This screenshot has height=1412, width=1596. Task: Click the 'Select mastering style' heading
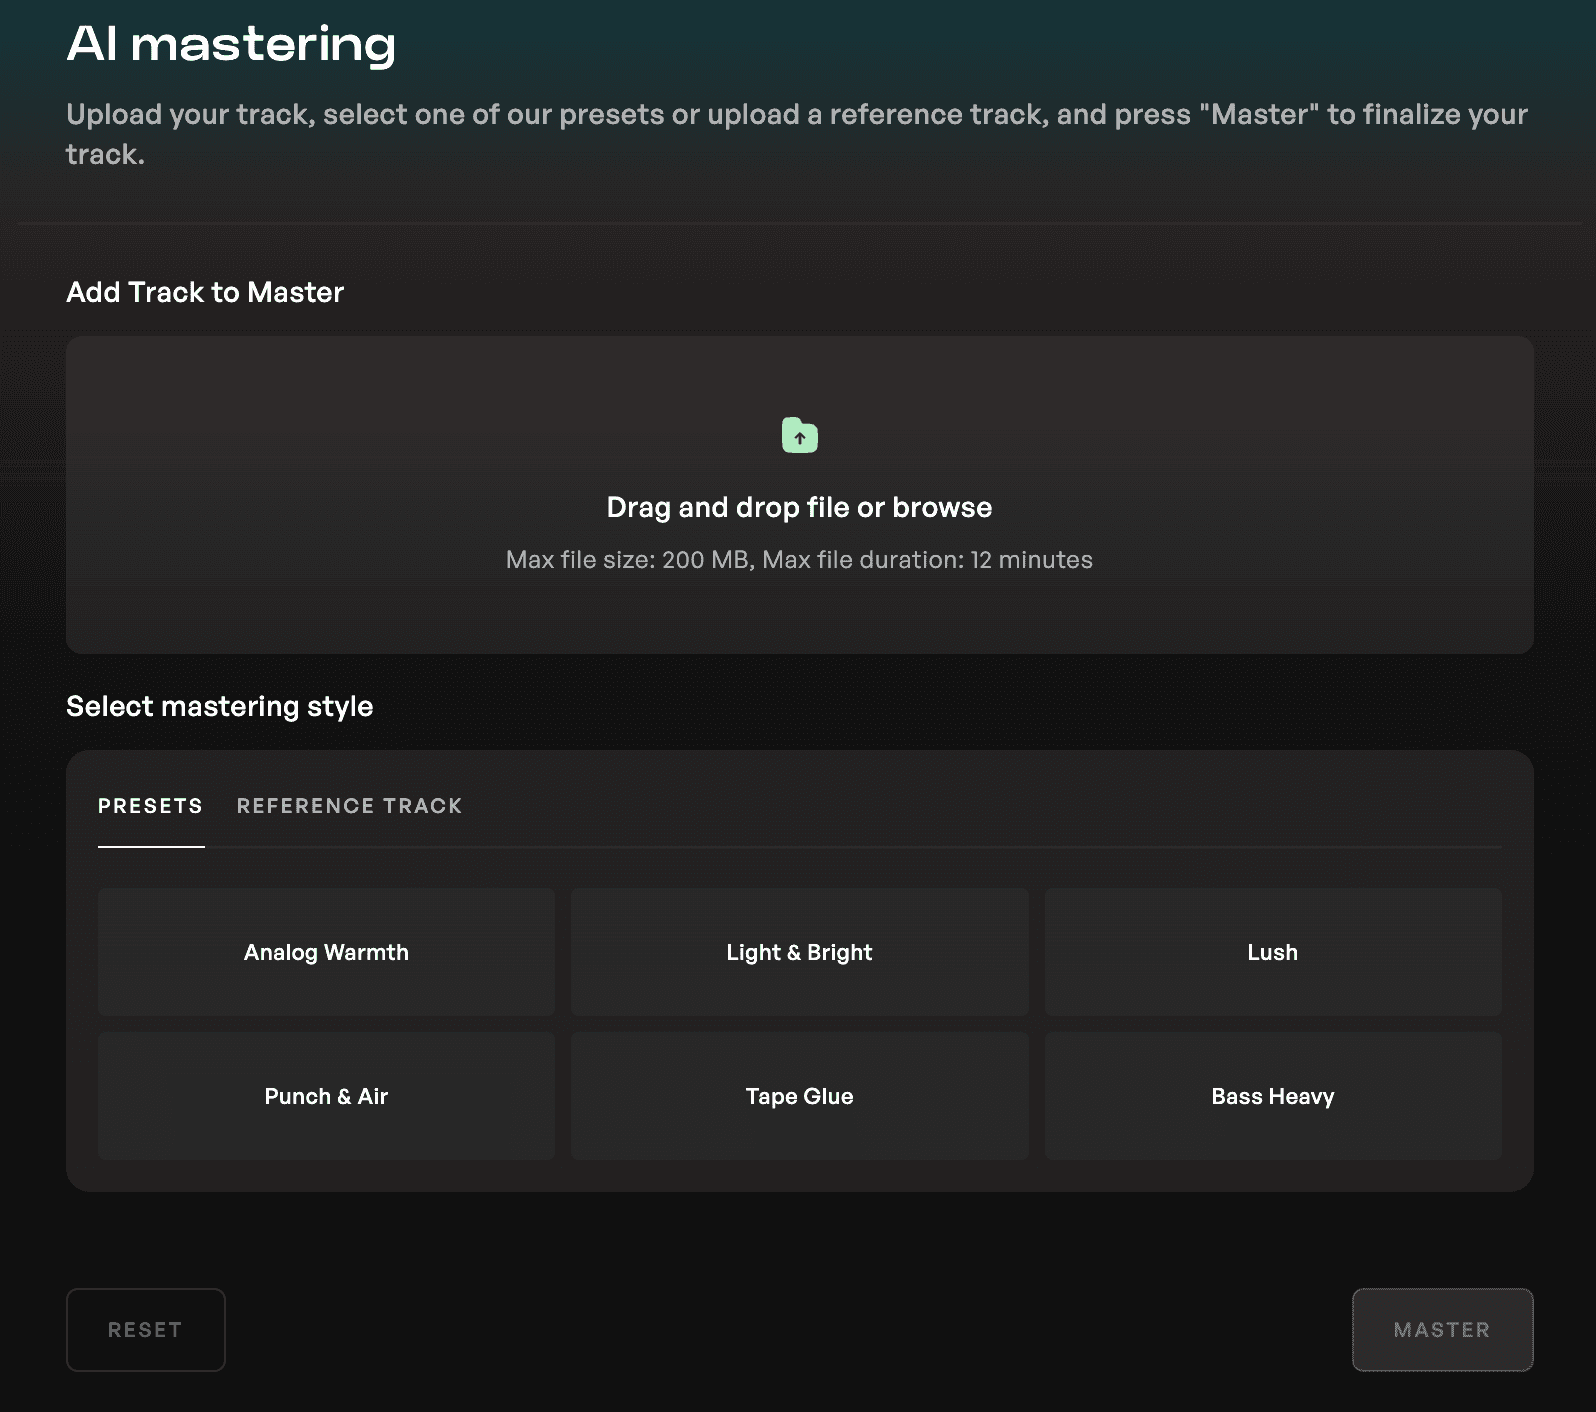[x=219, y=706]
